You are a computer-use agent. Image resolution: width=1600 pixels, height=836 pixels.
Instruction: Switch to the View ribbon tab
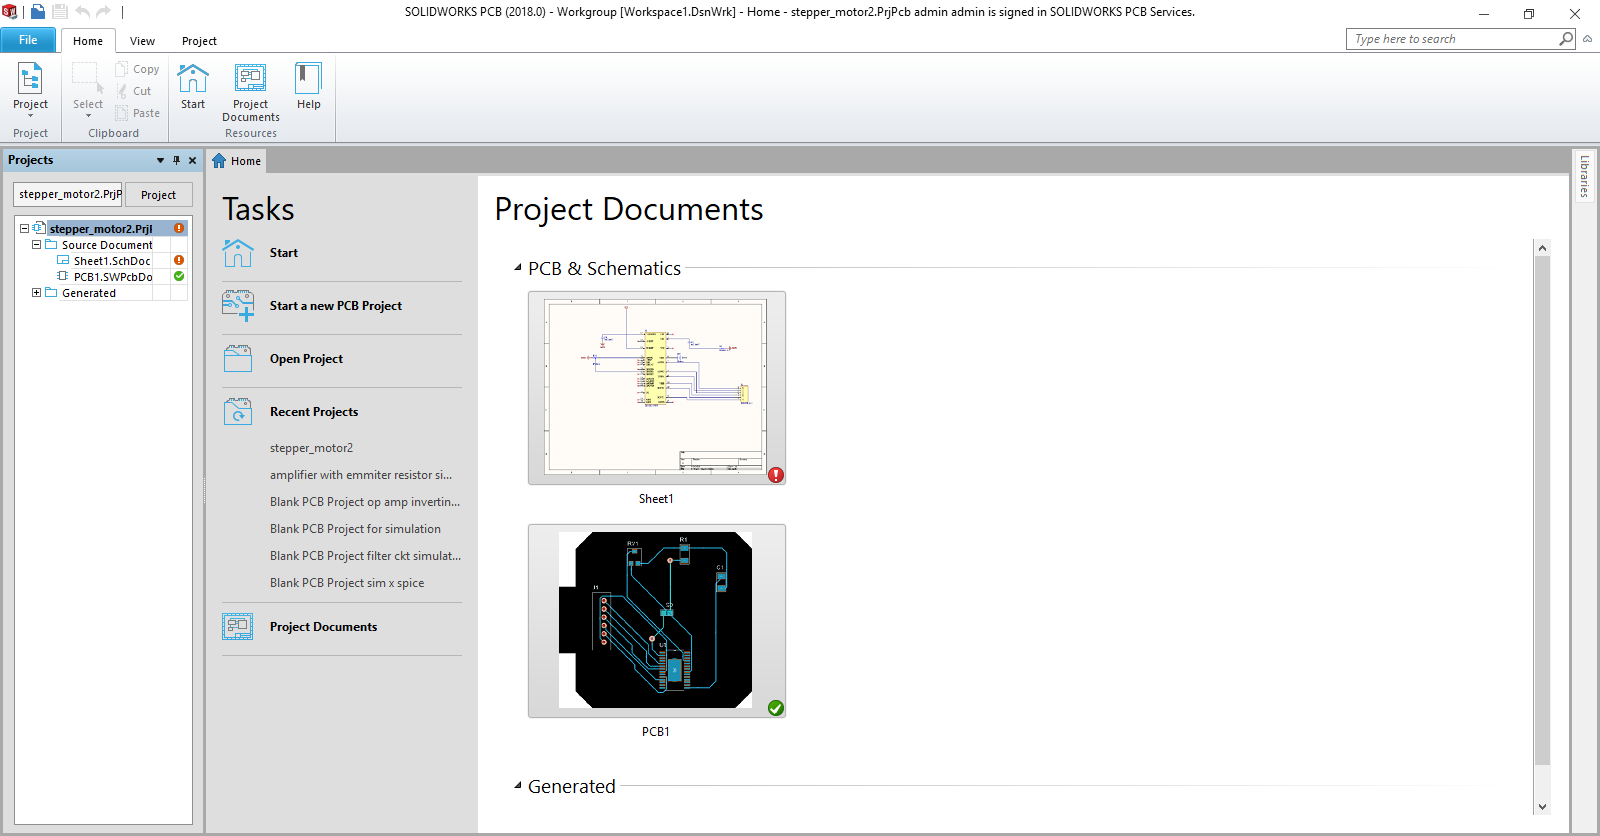click(142, 41)
